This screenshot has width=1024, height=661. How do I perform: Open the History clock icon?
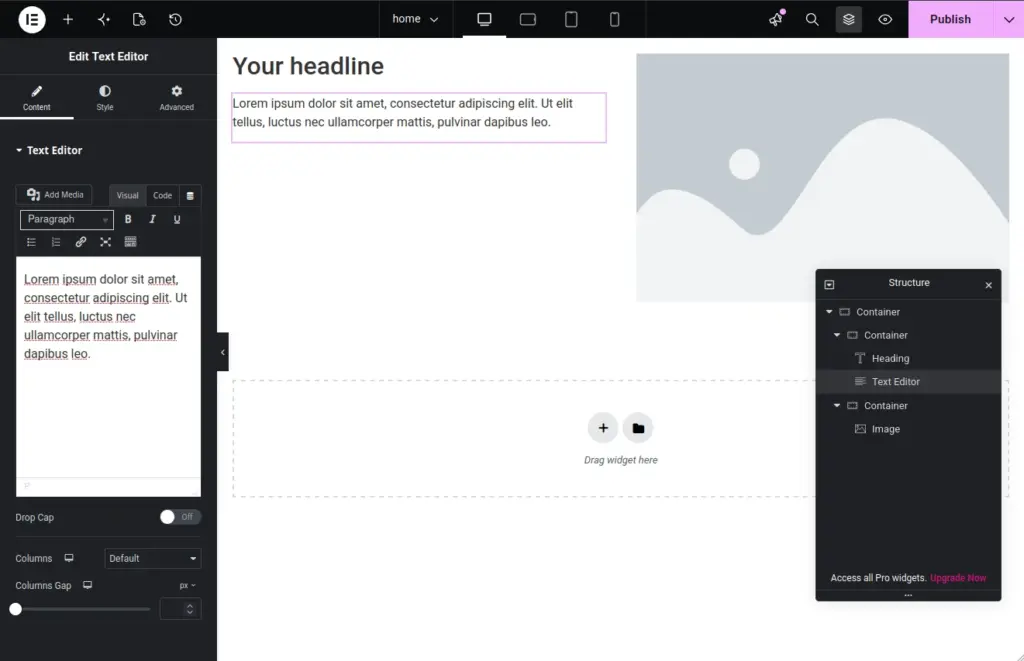pos(175,20)
